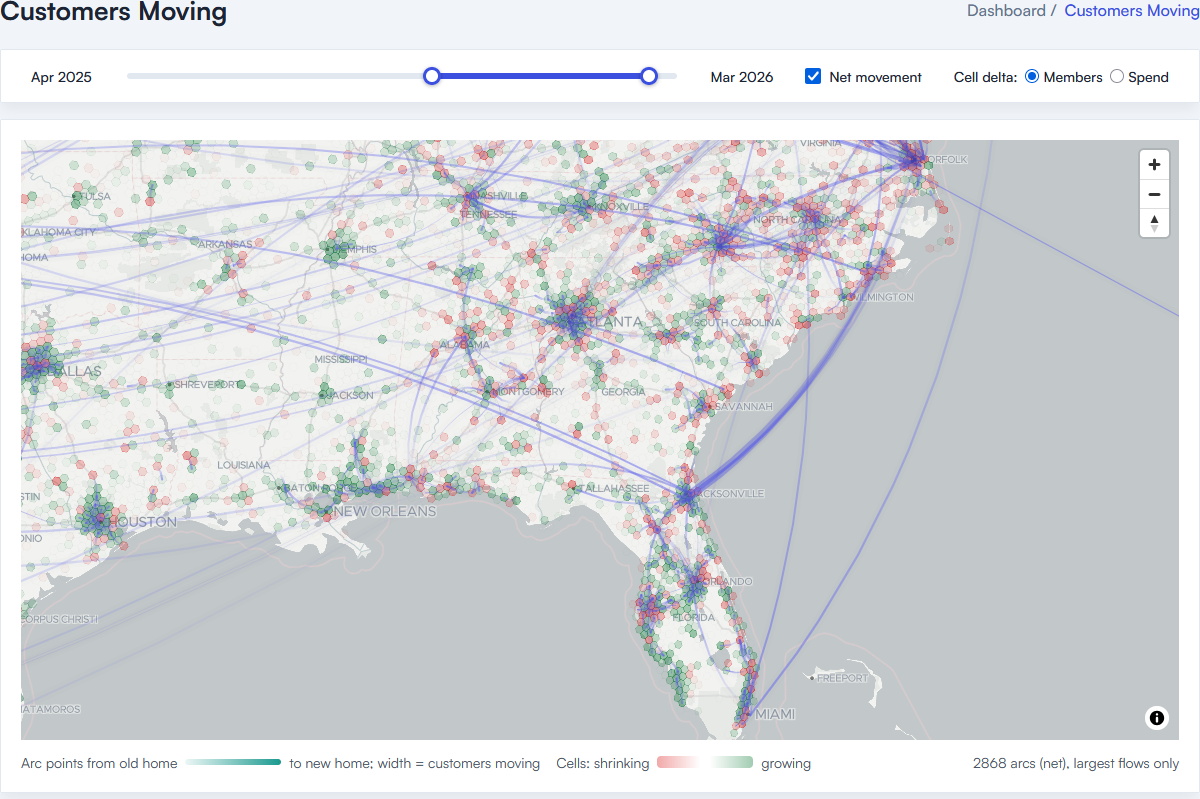This screenshot has height=799, width=1200.
Task: Click the left date range slider handle
Action: pos(431,76)
